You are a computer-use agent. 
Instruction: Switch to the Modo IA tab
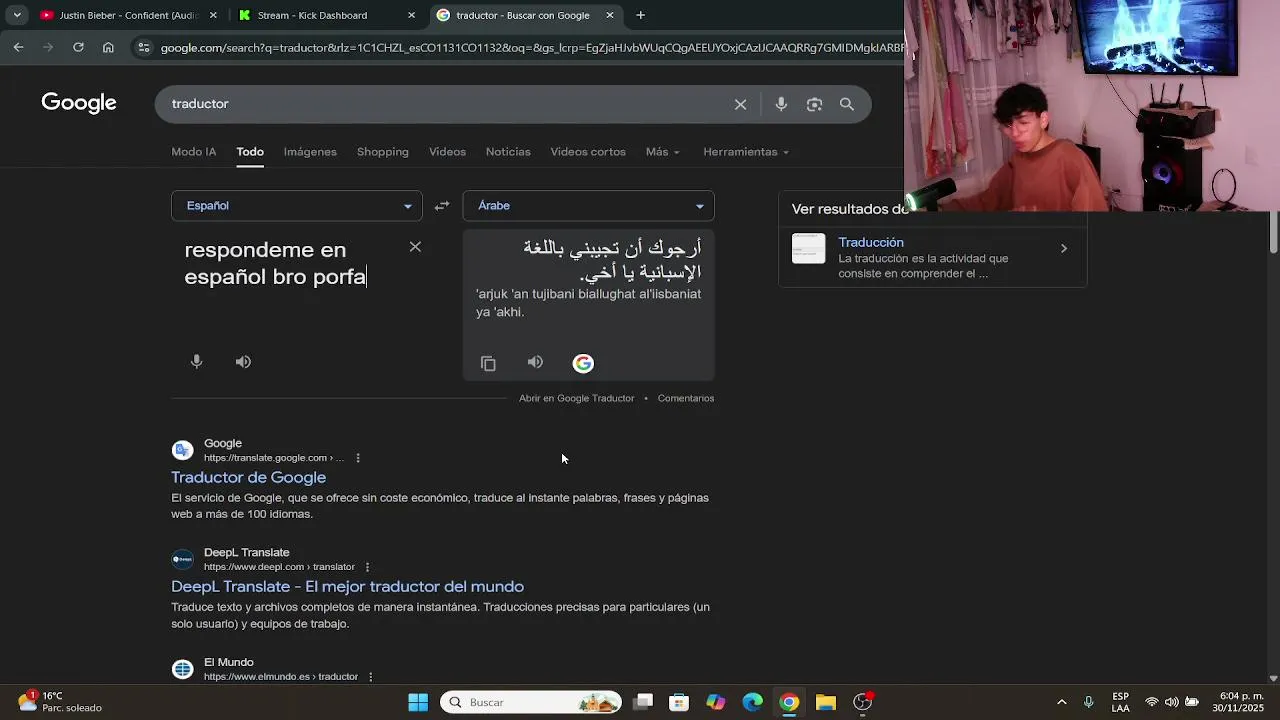(x=194, y=152)
